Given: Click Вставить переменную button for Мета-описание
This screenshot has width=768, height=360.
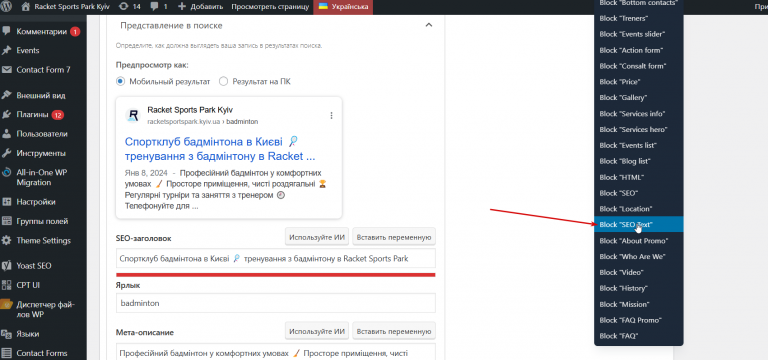Looking at the screenshot, I should [394, 331].
